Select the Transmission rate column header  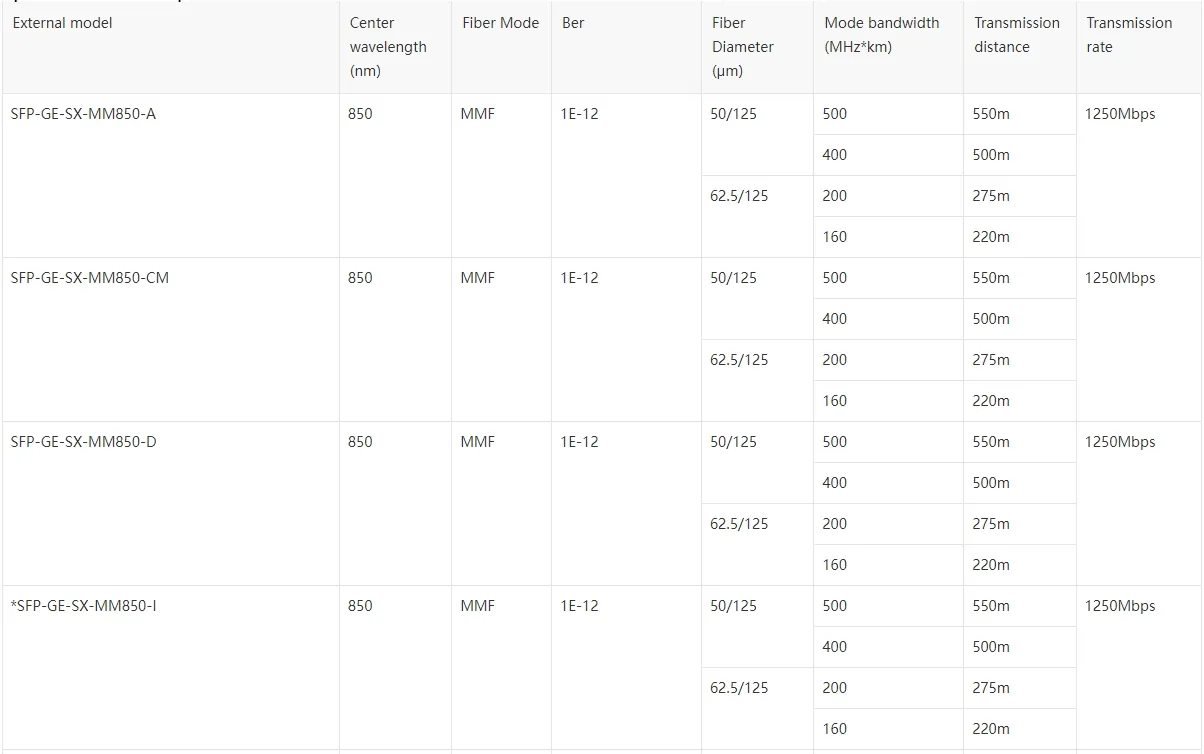pyautogui.click(x=1129, y=35)
